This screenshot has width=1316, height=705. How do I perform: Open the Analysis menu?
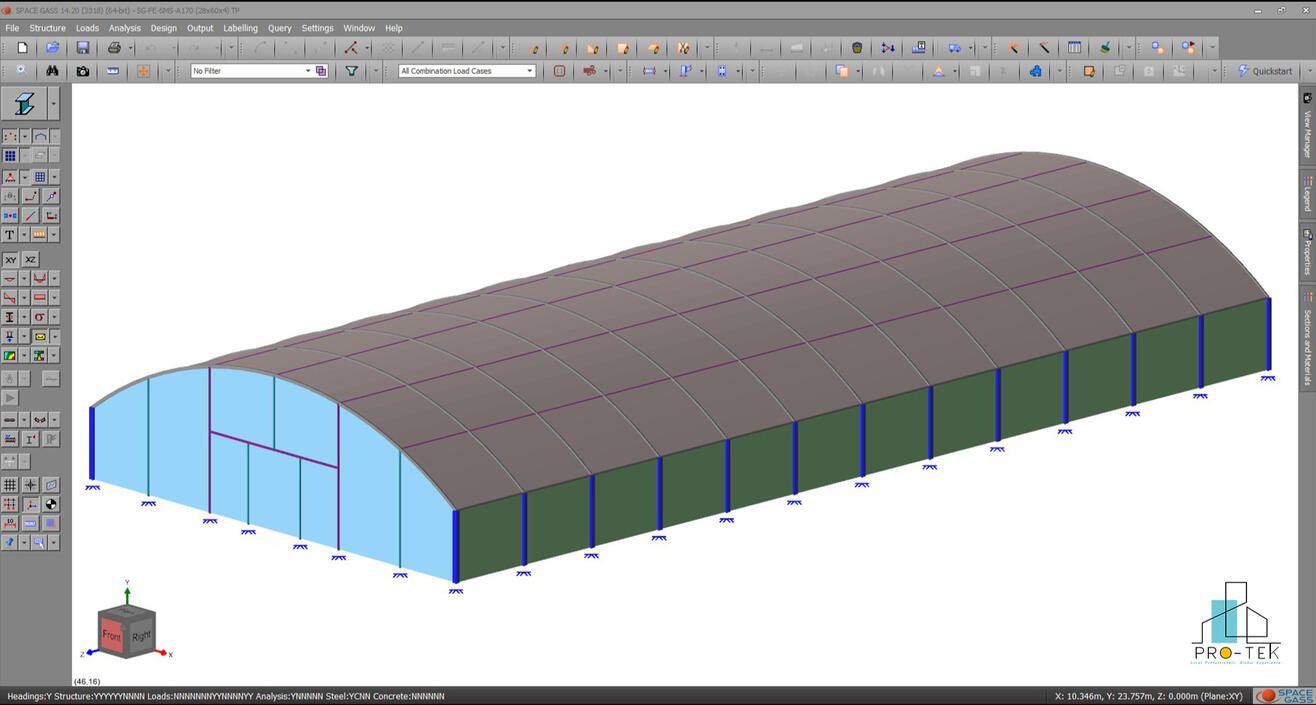124,28
